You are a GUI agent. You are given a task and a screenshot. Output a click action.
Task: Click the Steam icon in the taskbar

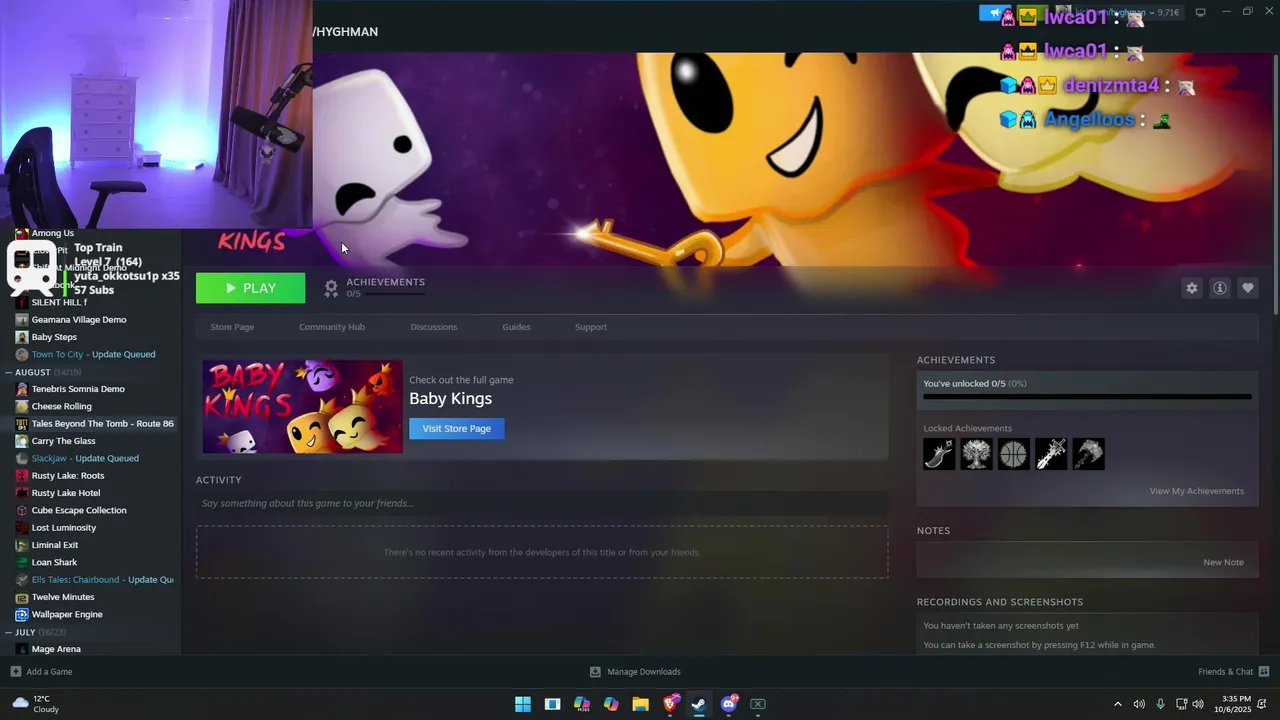click(699, 704)
